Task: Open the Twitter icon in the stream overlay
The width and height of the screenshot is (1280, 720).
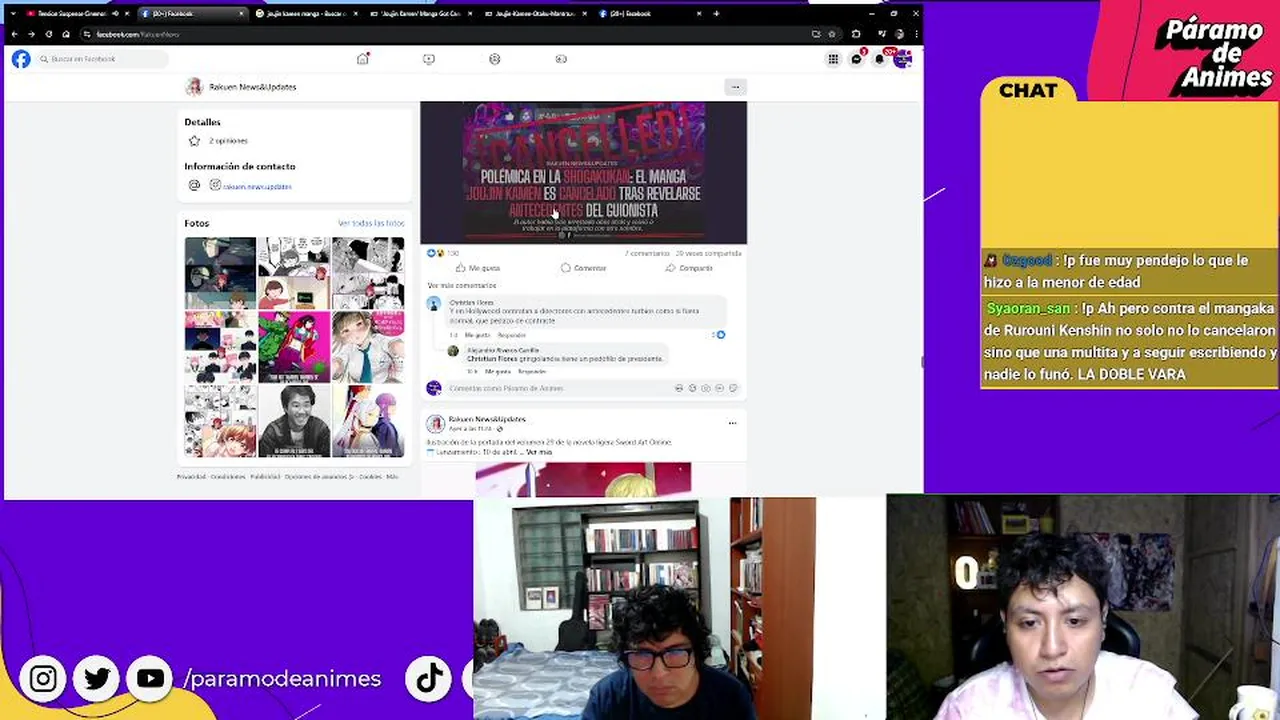Action: point(97,679)
